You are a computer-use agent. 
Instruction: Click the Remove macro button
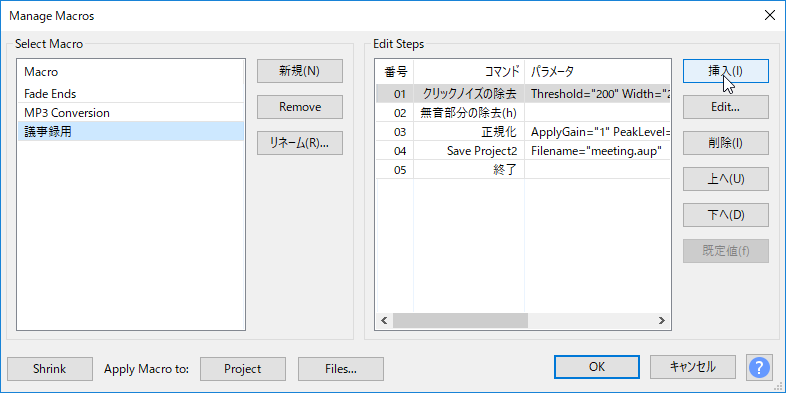click(x=300, y=107)
